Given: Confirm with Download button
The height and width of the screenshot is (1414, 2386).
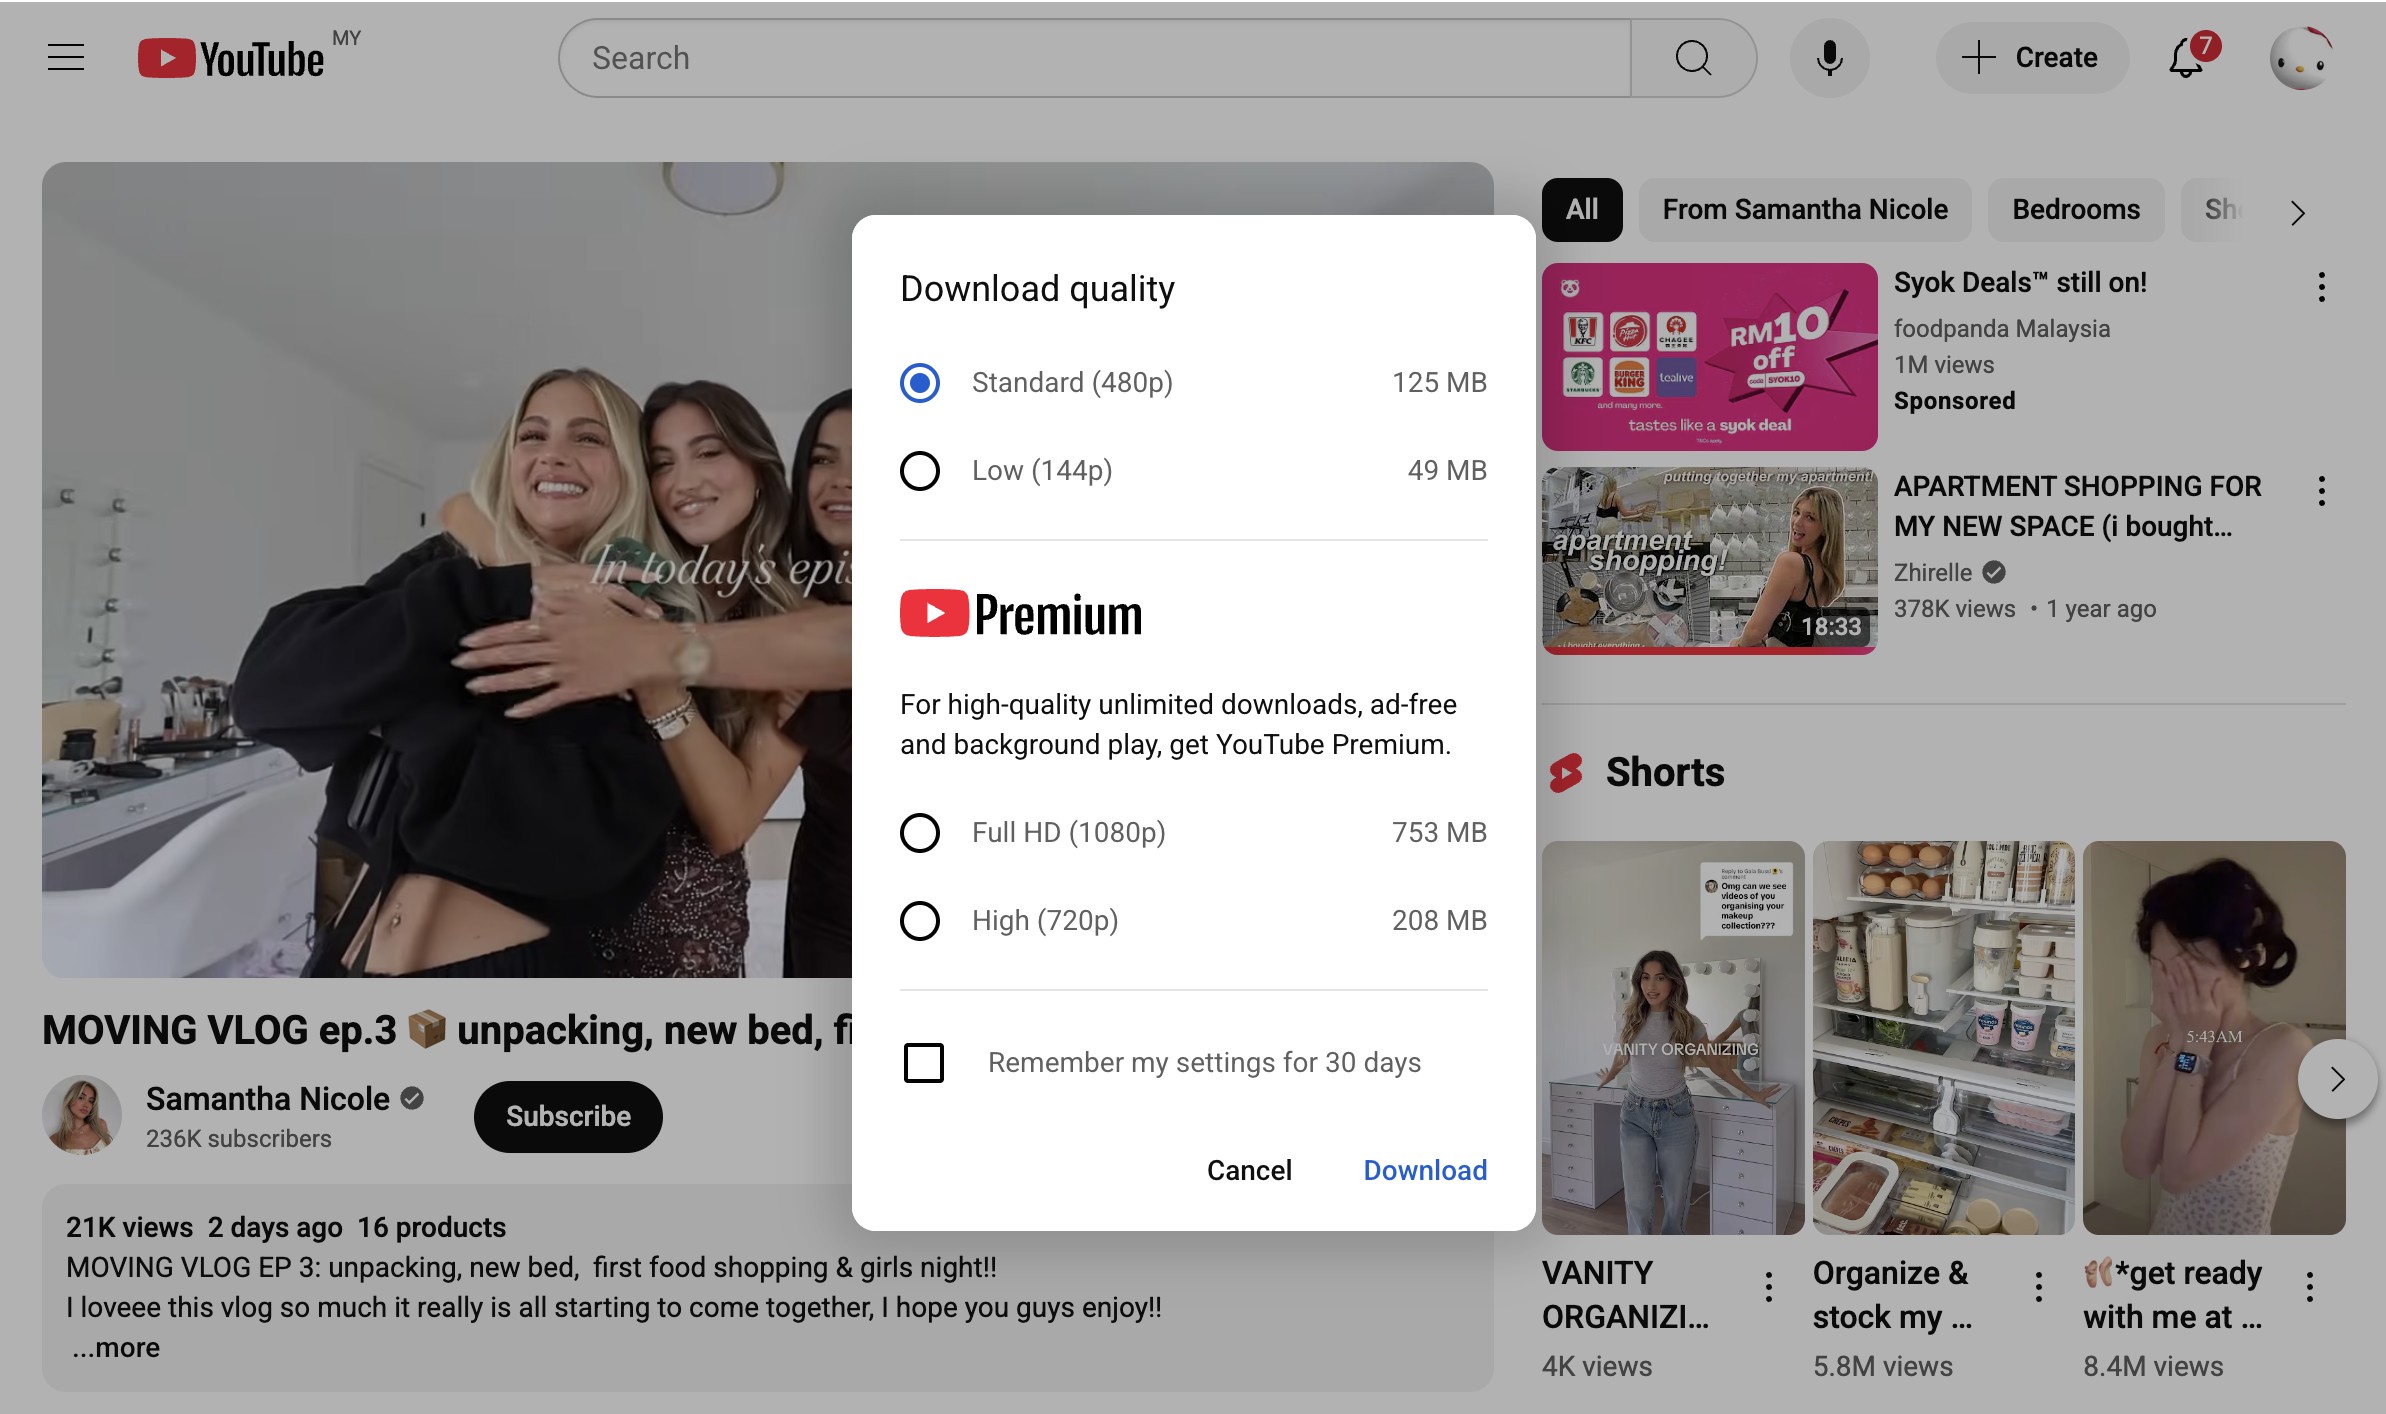Looking at the screenshot, I should pyautogui.click(x=1425, y=1170).
